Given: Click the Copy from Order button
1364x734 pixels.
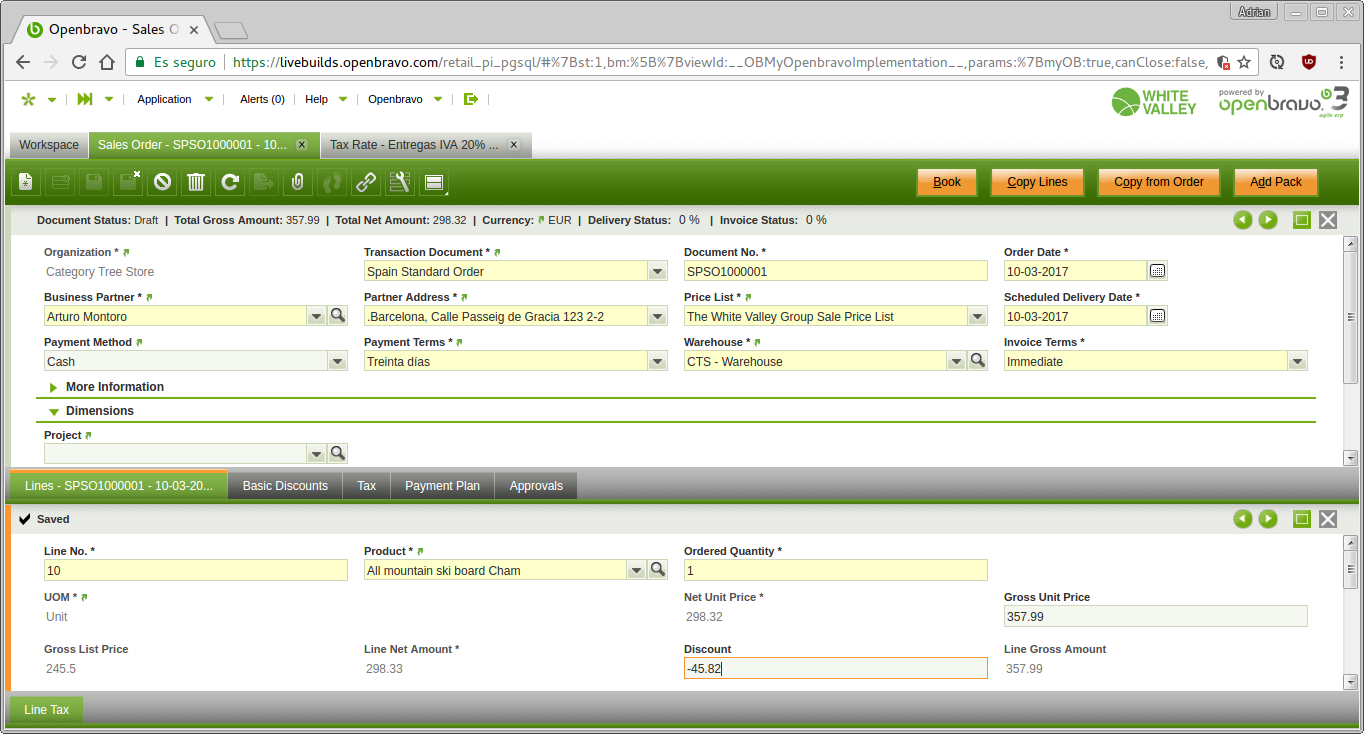Looking at the screenshot, I should (1158, 182).
